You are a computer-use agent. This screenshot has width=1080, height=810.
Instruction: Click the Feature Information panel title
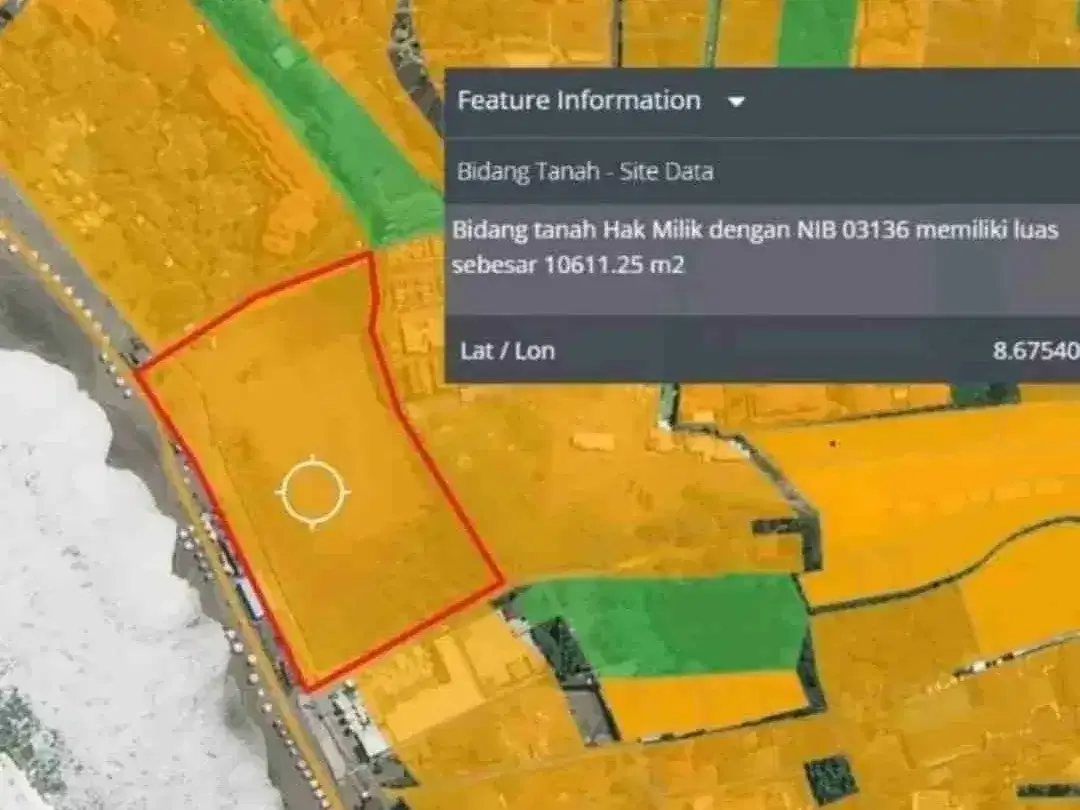click(x=579, y=101)
